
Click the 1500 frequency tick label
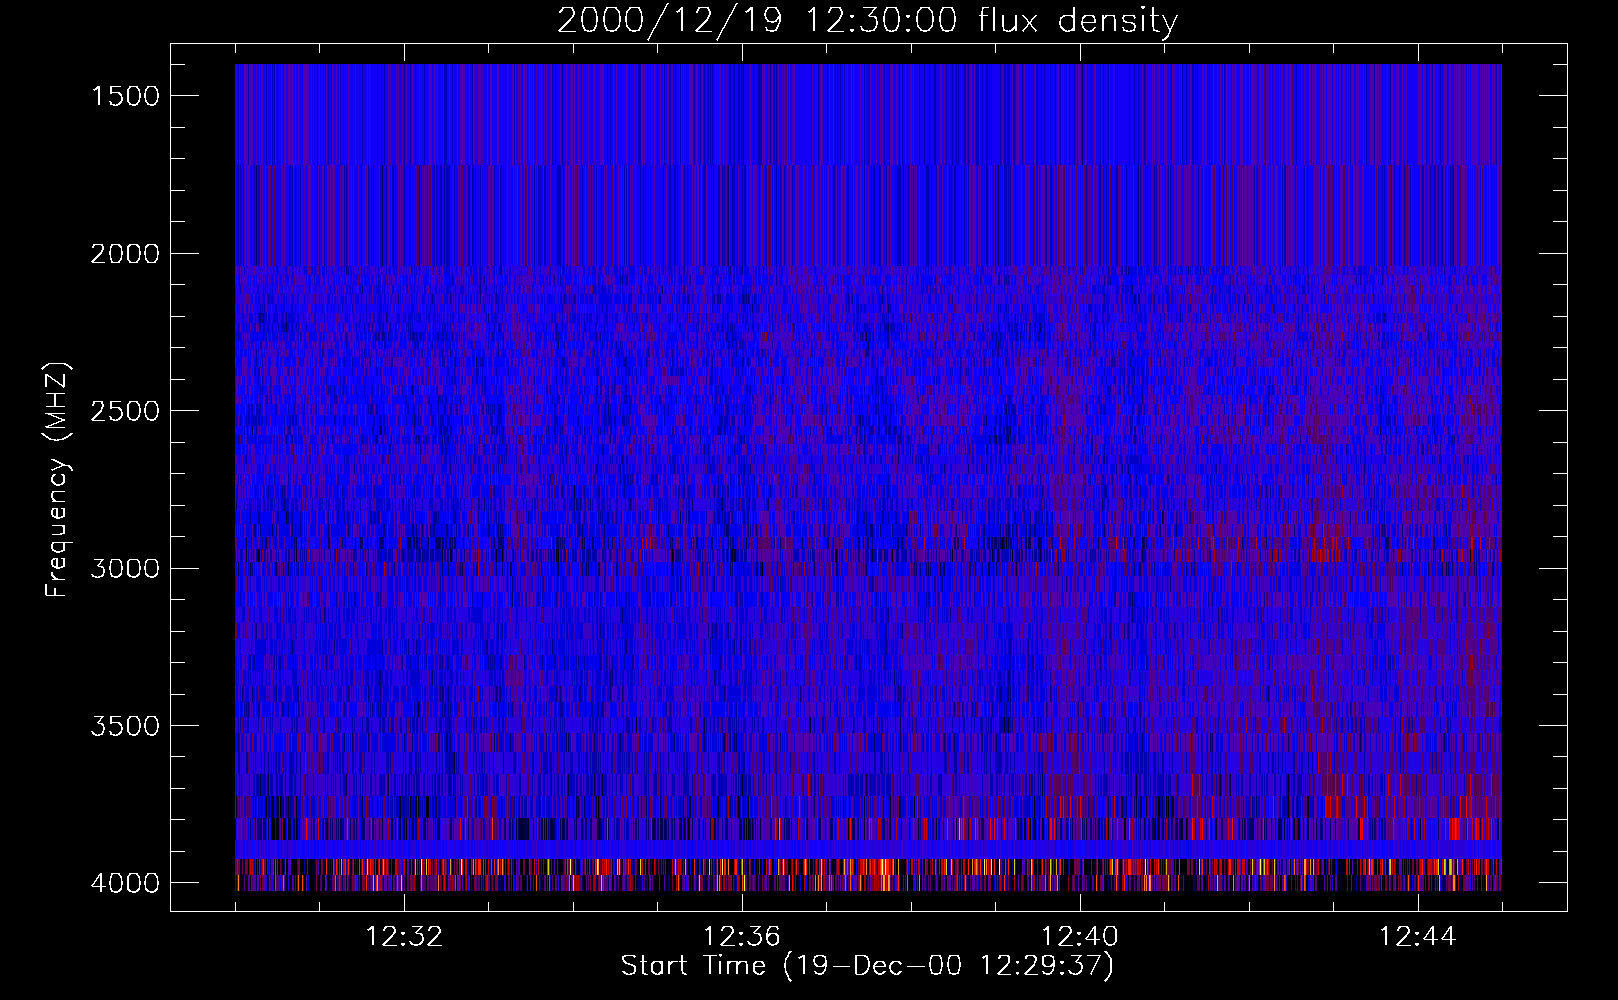click(125, 96)
